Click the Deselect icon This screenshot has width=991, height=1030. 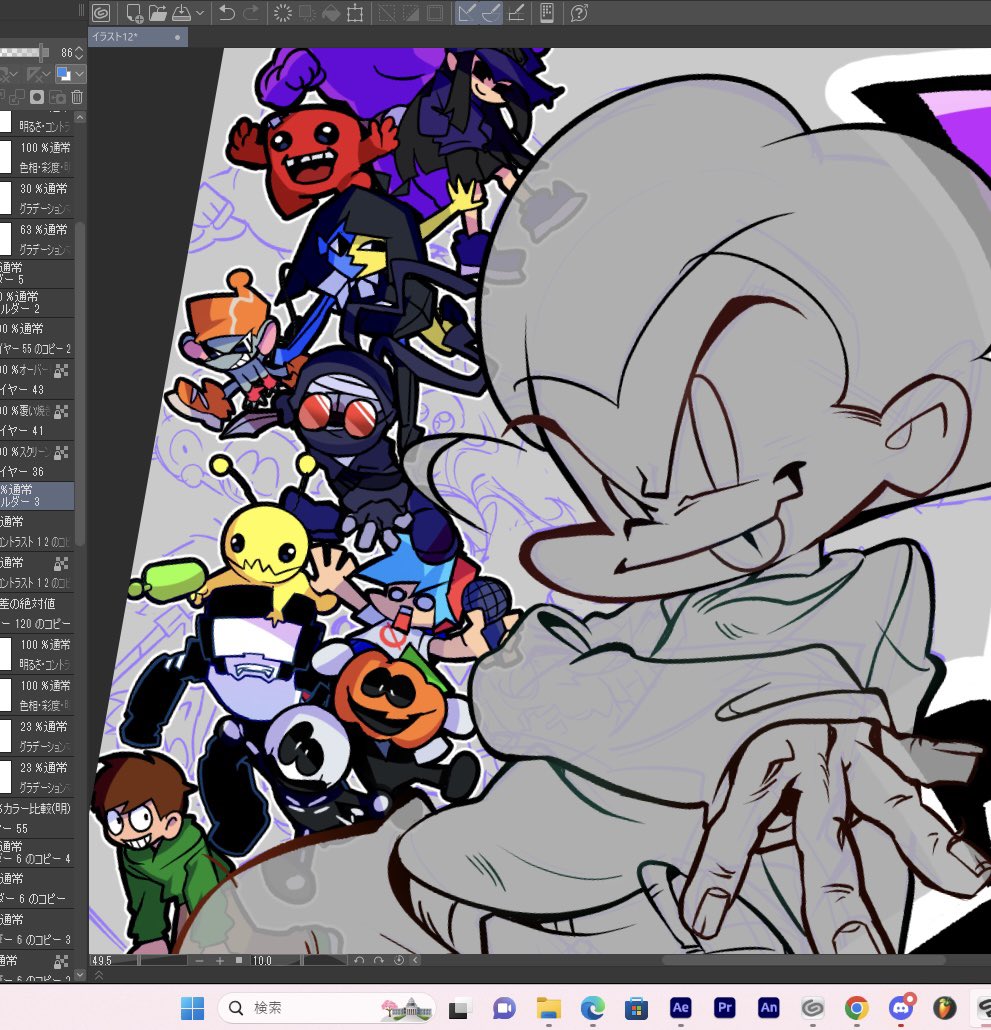coord(387,12)
